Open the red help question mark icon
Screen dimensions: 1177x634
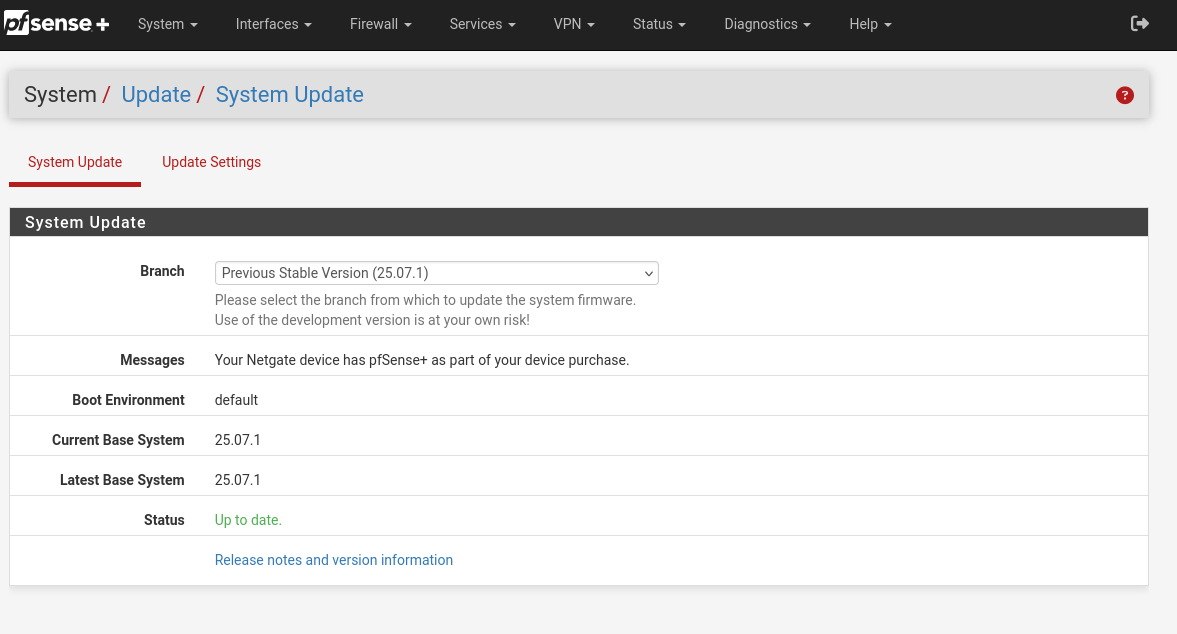point(1125,95)
